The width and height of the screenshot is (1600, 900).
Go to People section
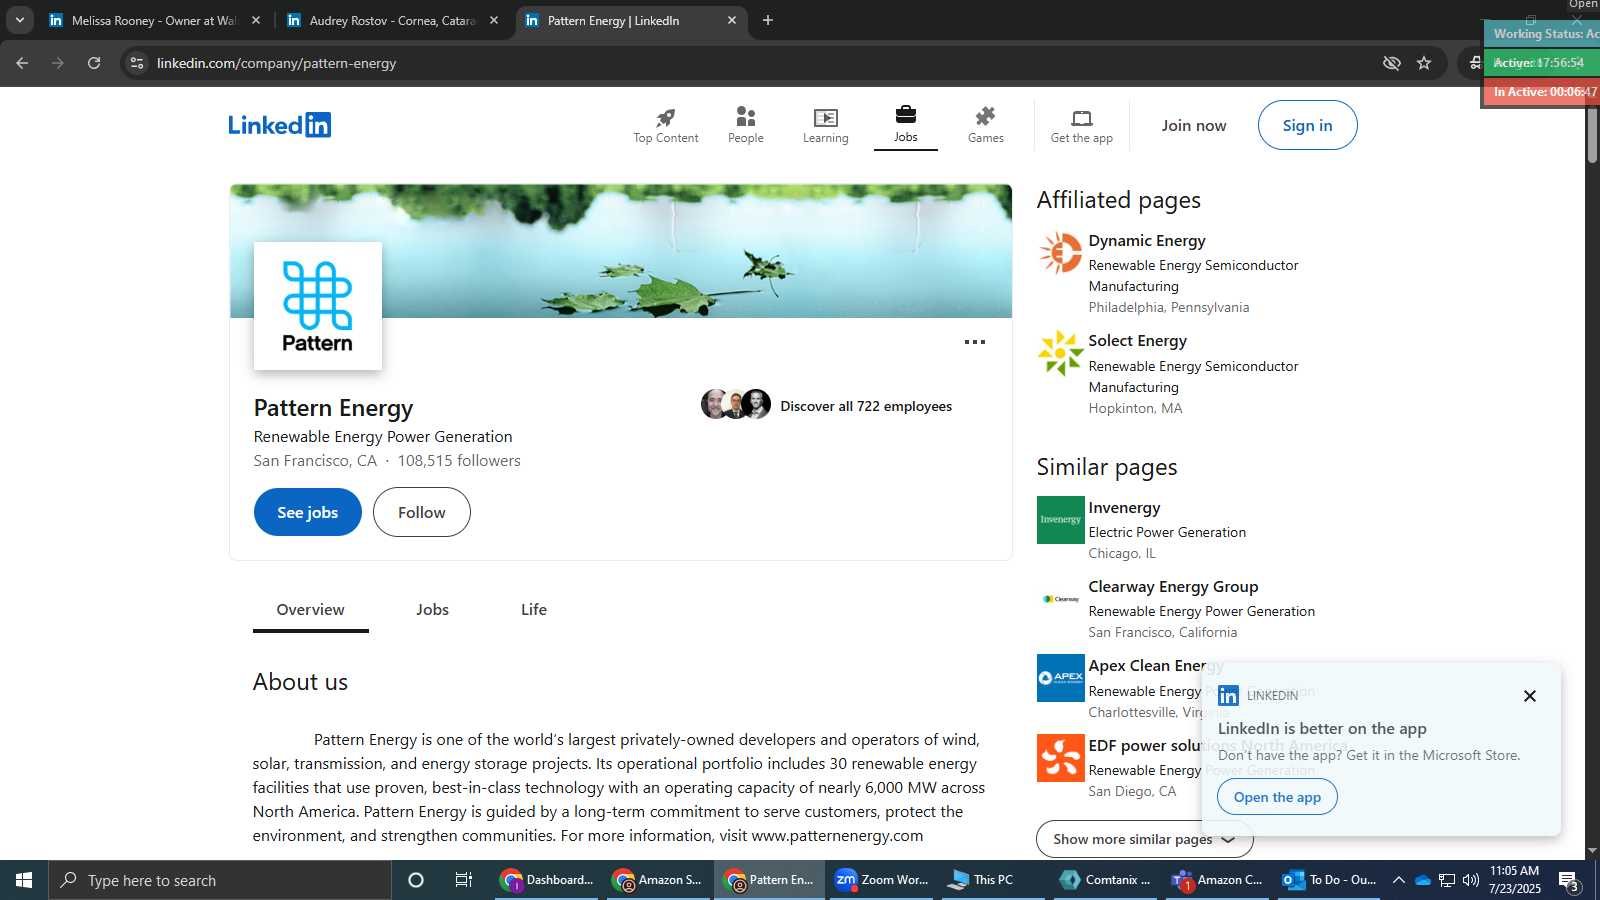click(x=745, y=126)
